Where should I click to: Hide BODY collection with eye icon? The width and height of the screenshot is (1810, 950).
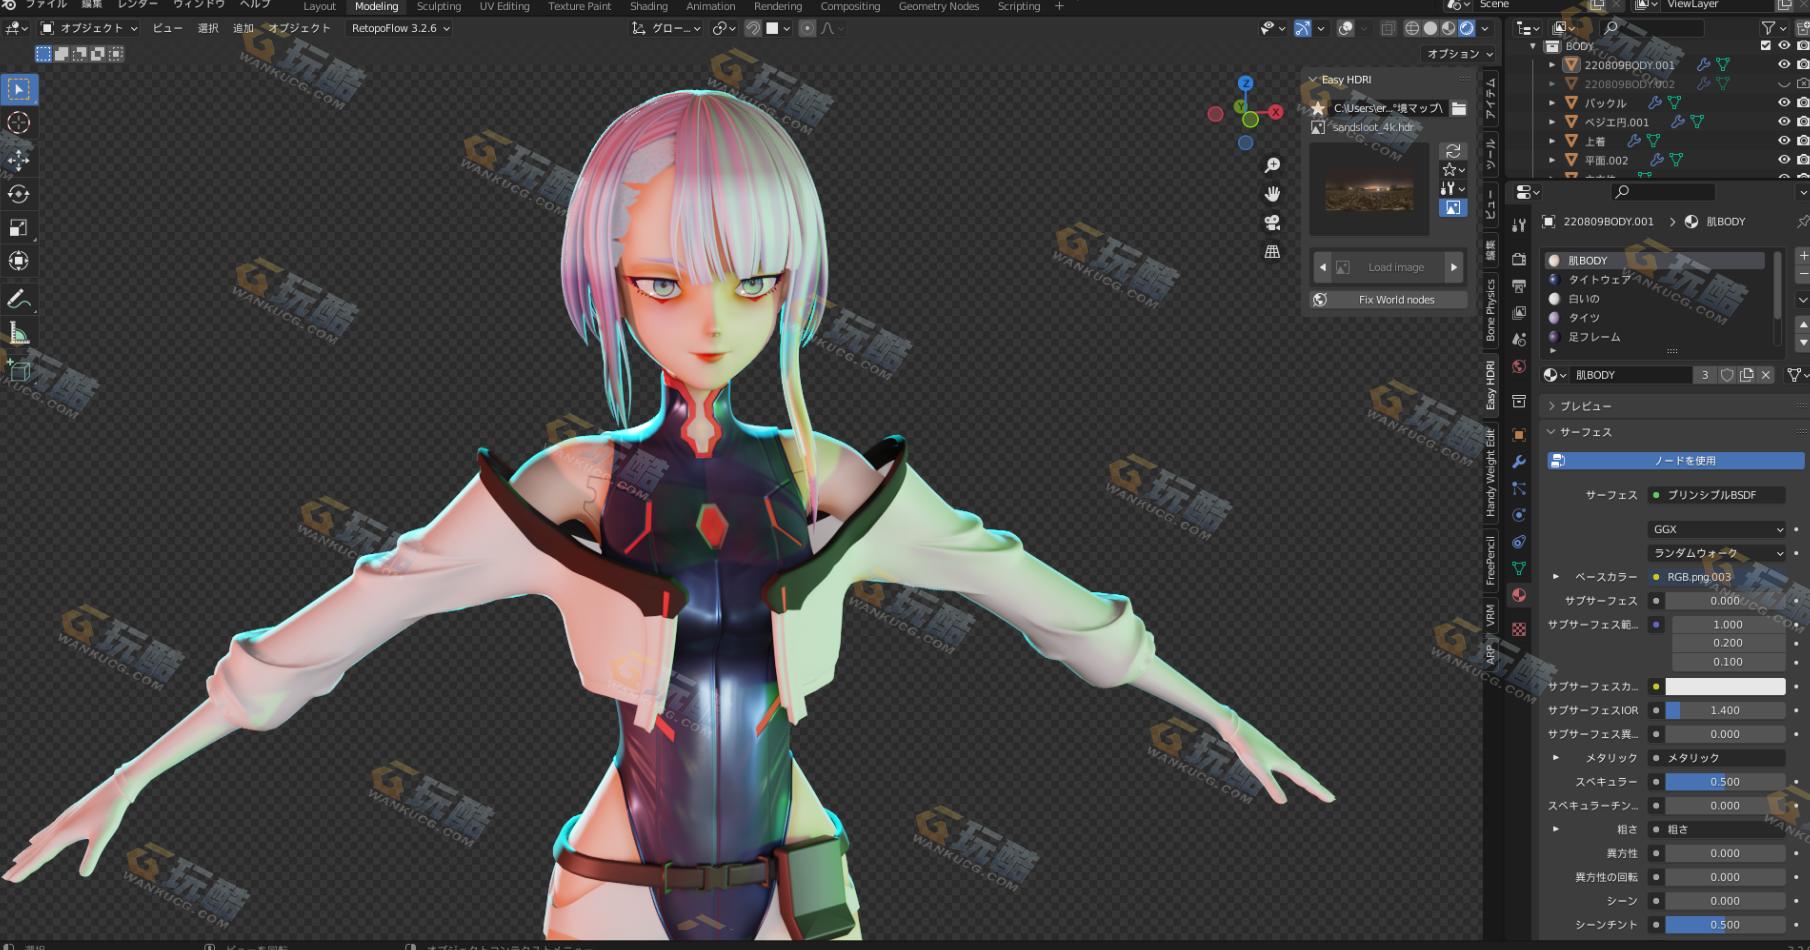coord(1784,46)
